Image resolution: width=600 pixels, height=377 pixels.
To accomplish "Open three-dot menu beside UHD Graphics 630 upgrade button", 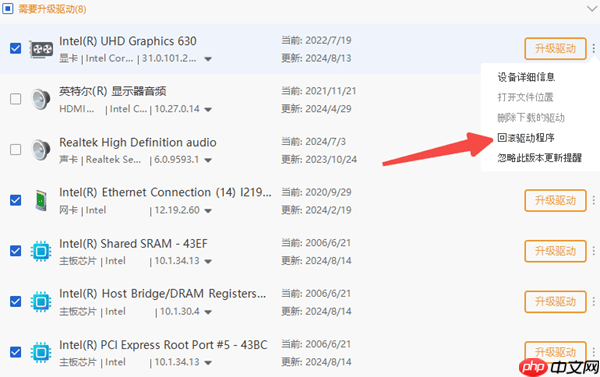I will click(x=593, y=49).
